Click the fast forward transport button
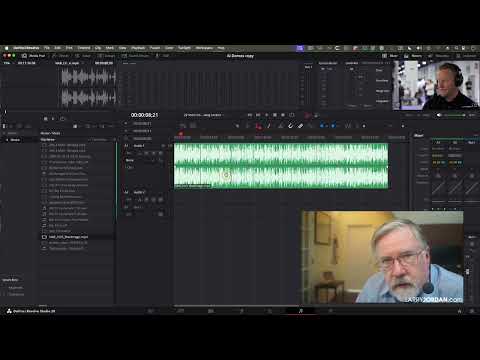The image size is (480, 360). (x=258, y=115)
